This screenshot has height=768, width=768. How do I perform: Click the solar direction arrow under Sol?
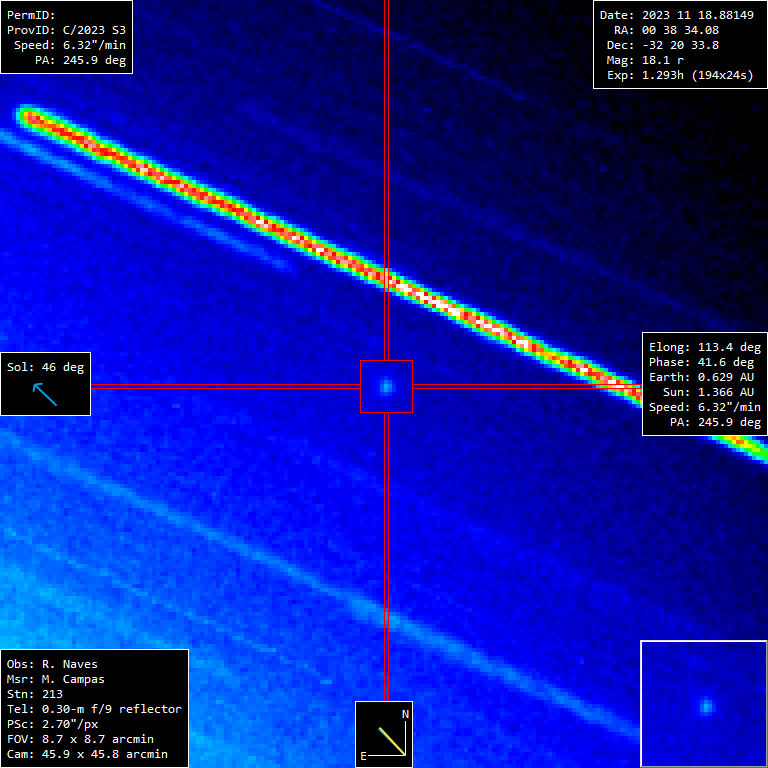coord(45,395)
